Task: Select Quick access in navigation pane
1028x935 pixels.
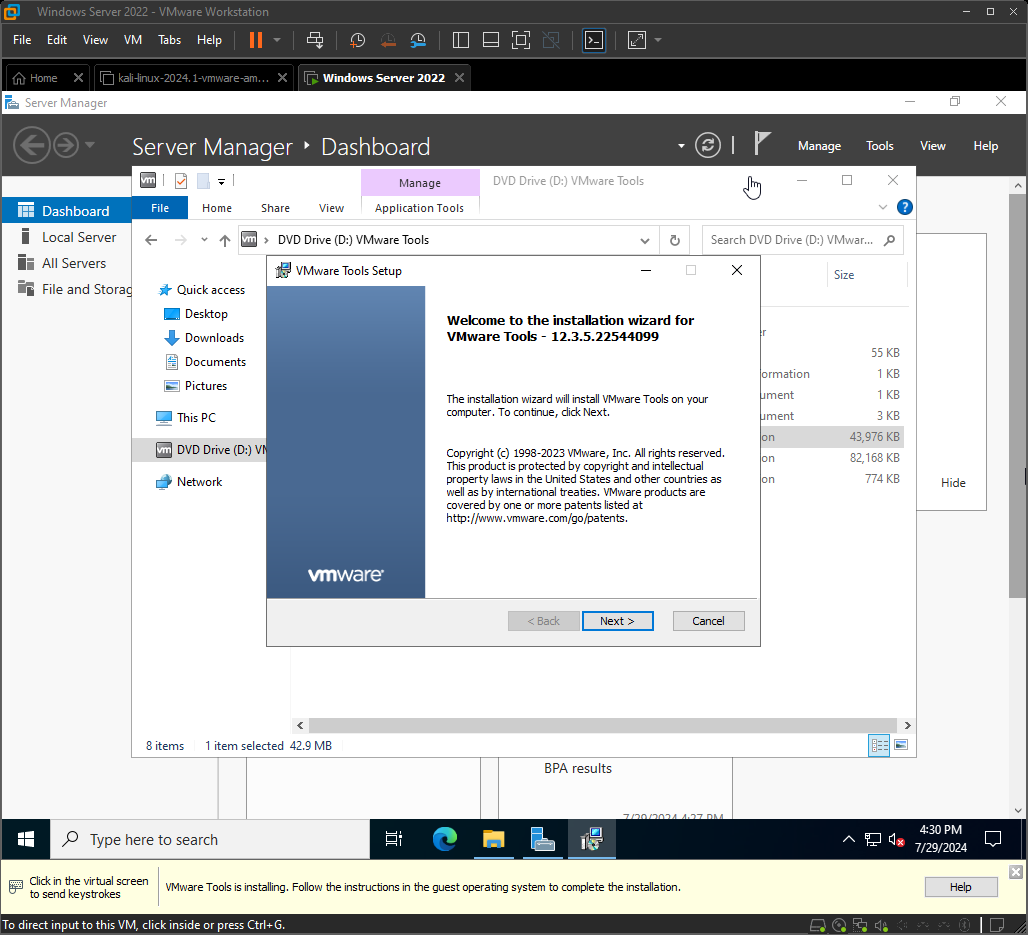Action: tap(210, 290)
